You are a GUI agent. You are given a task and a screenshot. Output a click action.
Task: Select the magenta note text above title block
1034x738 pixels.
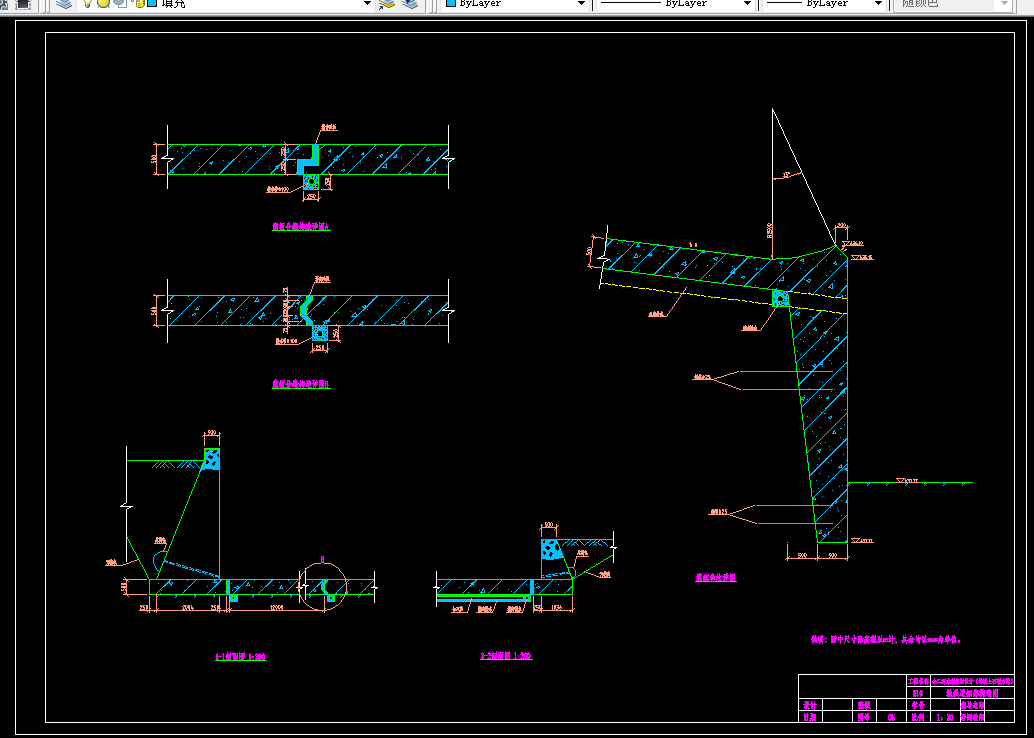pyautogui.click(x=886, y=639)
